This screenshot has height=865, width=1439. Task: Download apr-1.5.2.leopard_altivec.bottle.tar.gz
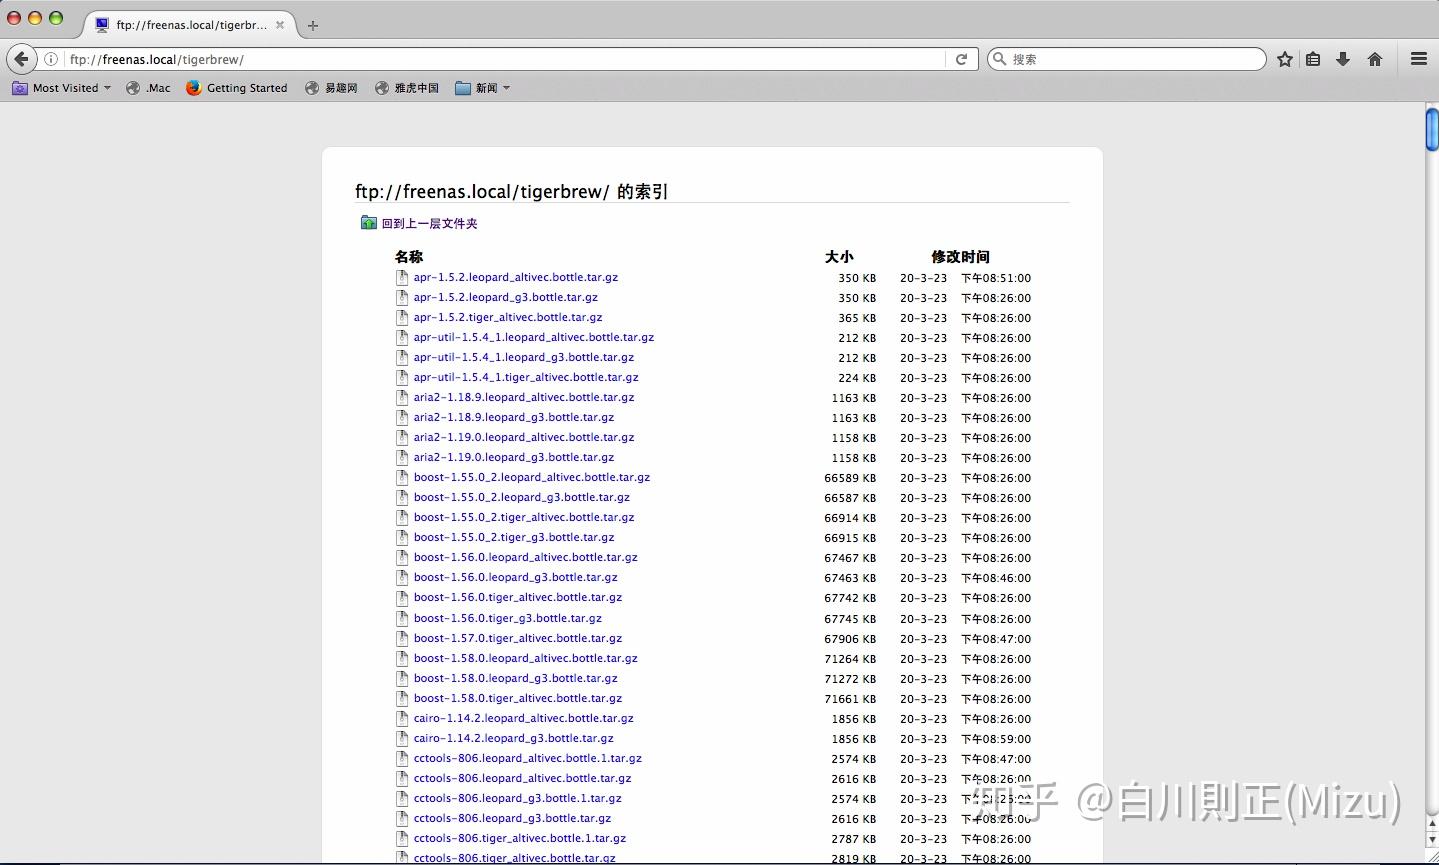(x=517, y=277)
